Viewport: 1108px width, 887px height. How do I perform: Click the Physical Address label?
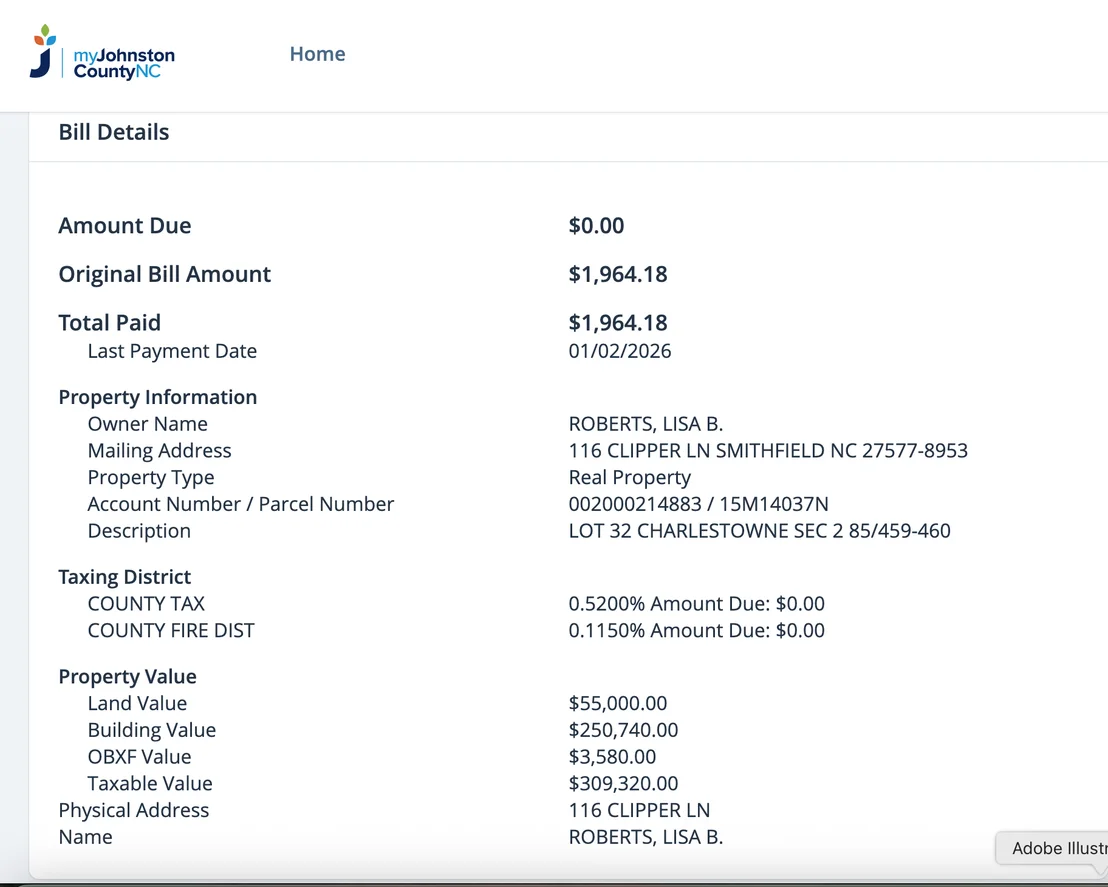[134, 811]
